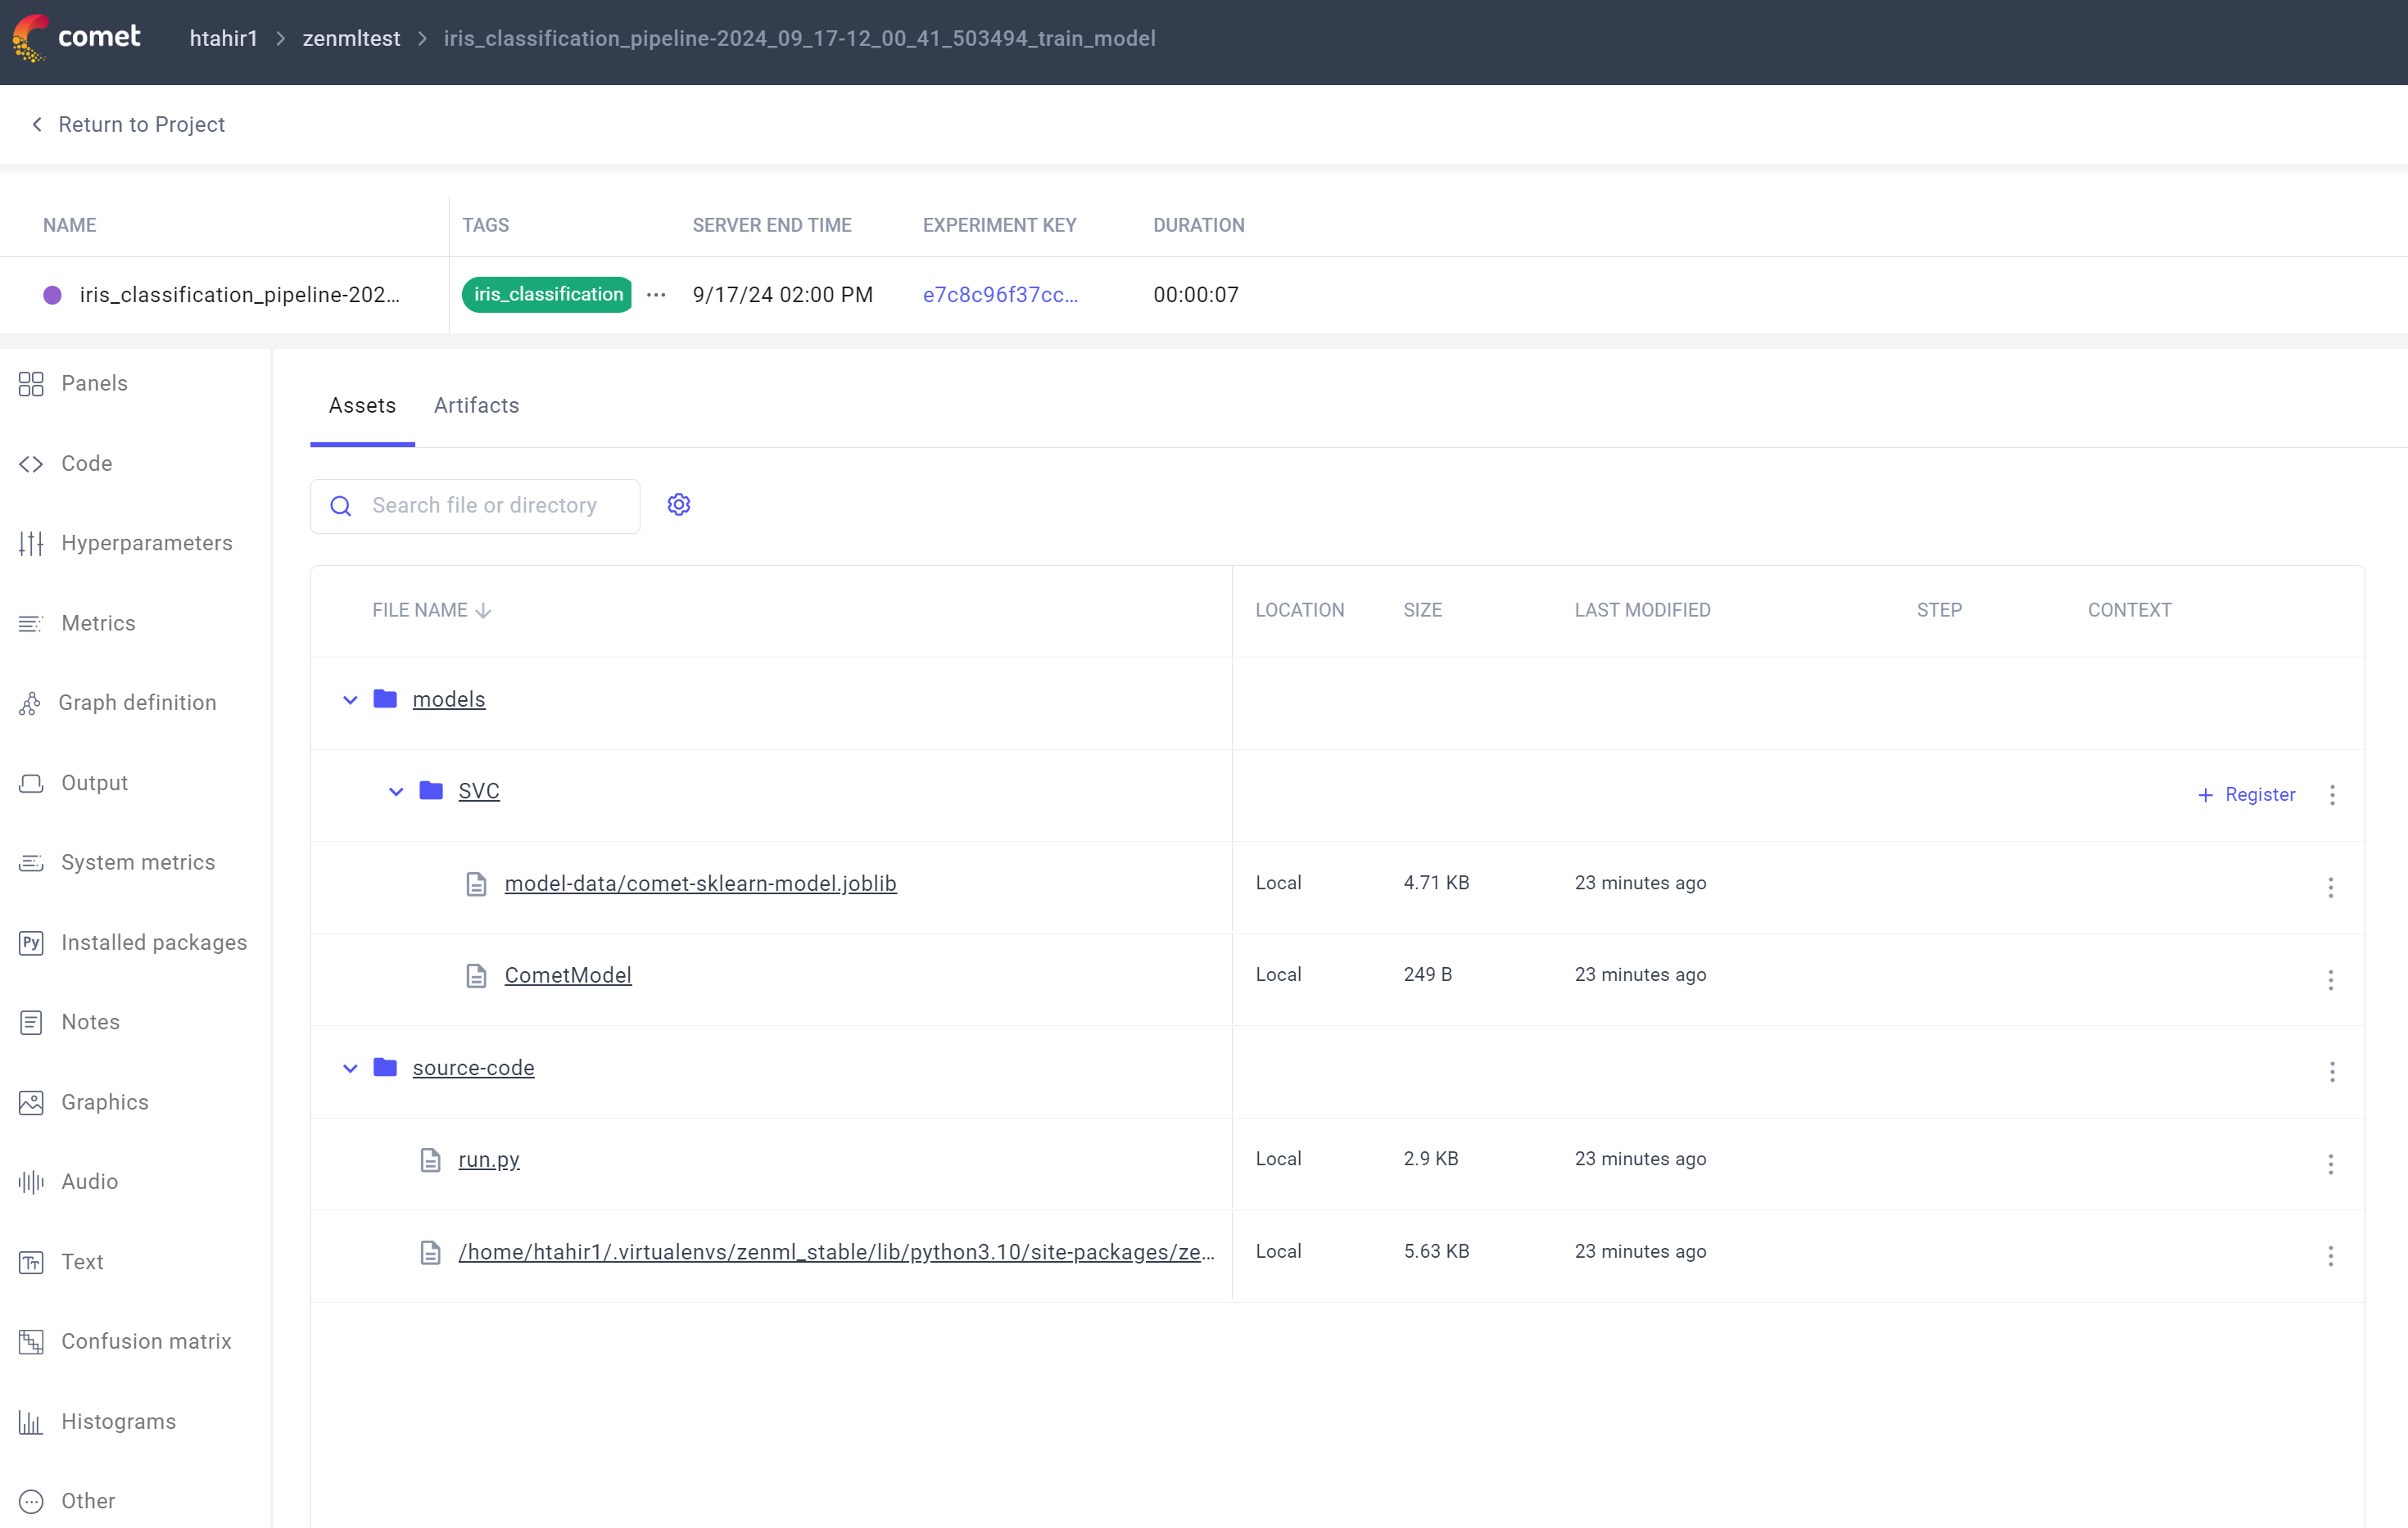Open the Notes sidebar icon
Image resolution: width=2408 pixels, height=1528 pixels.
[x=31, y=1022]
